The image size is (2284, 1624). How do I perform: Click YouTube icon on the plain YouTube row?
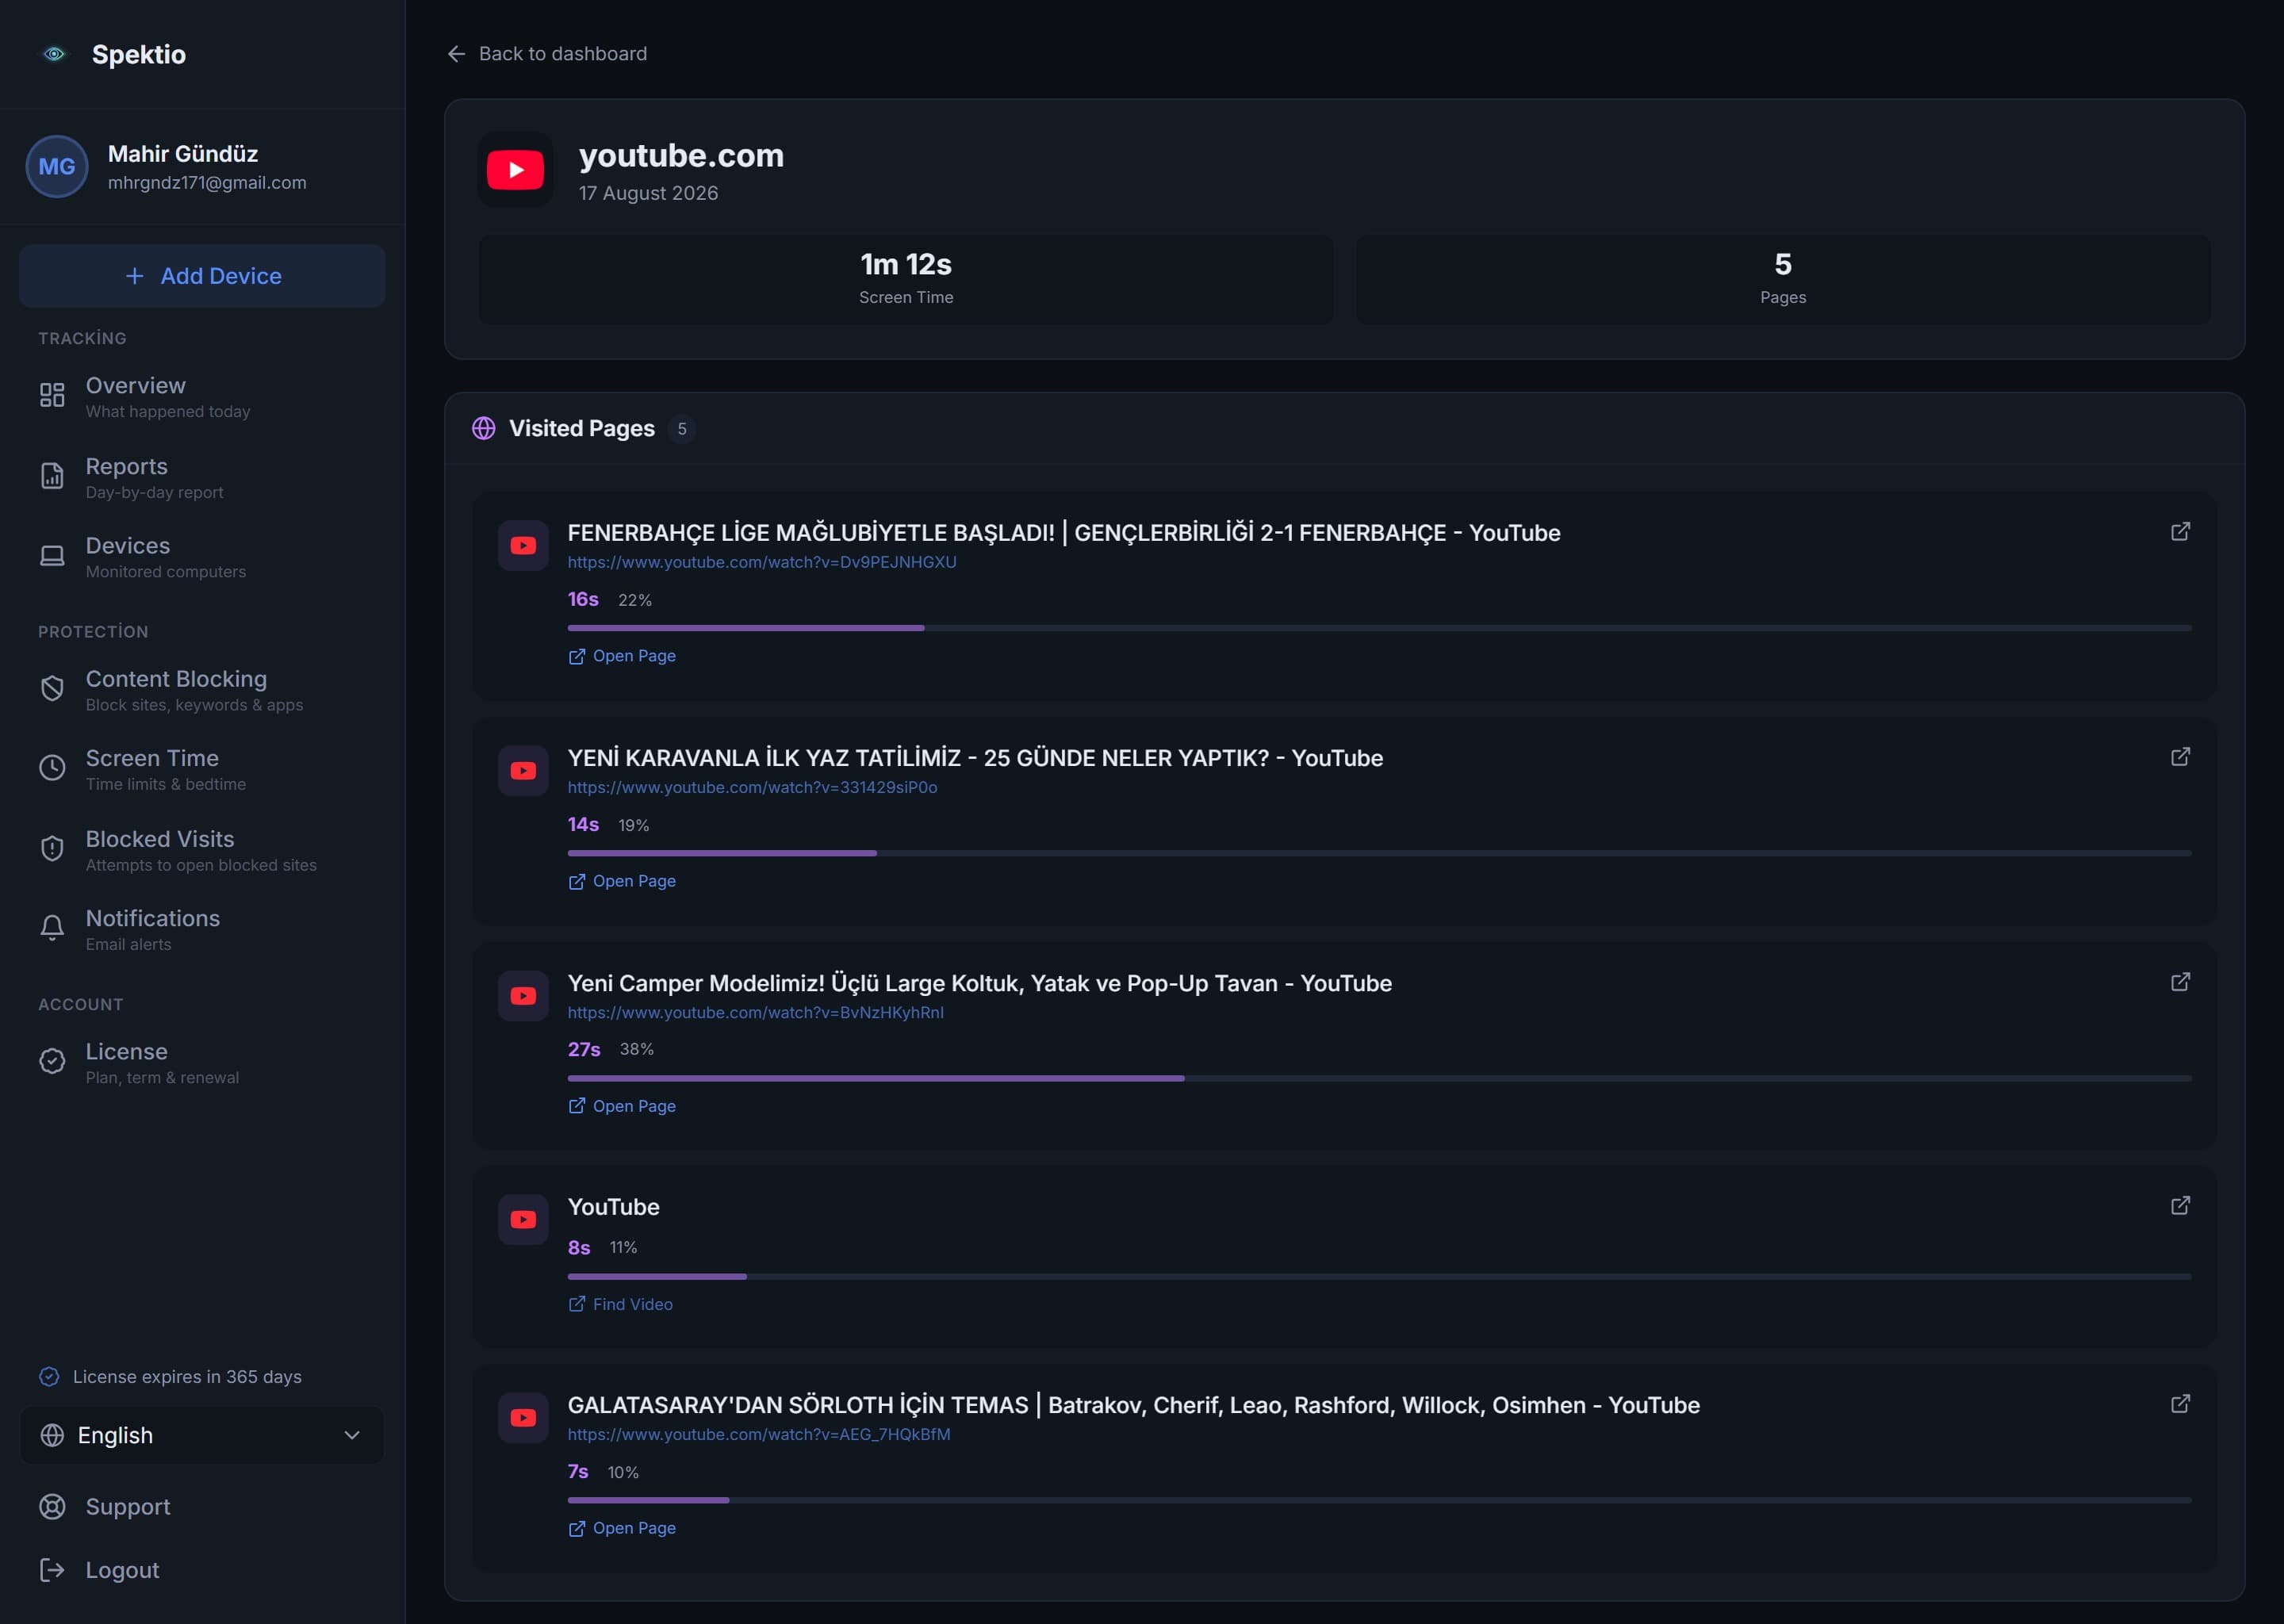[x=523, y=1220]
